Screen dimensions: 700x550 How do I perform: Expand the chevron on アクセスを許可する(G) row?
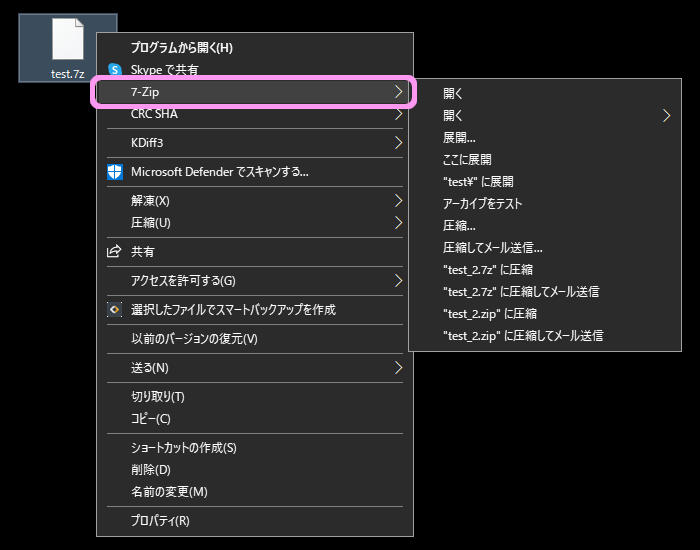pos(398,281)
